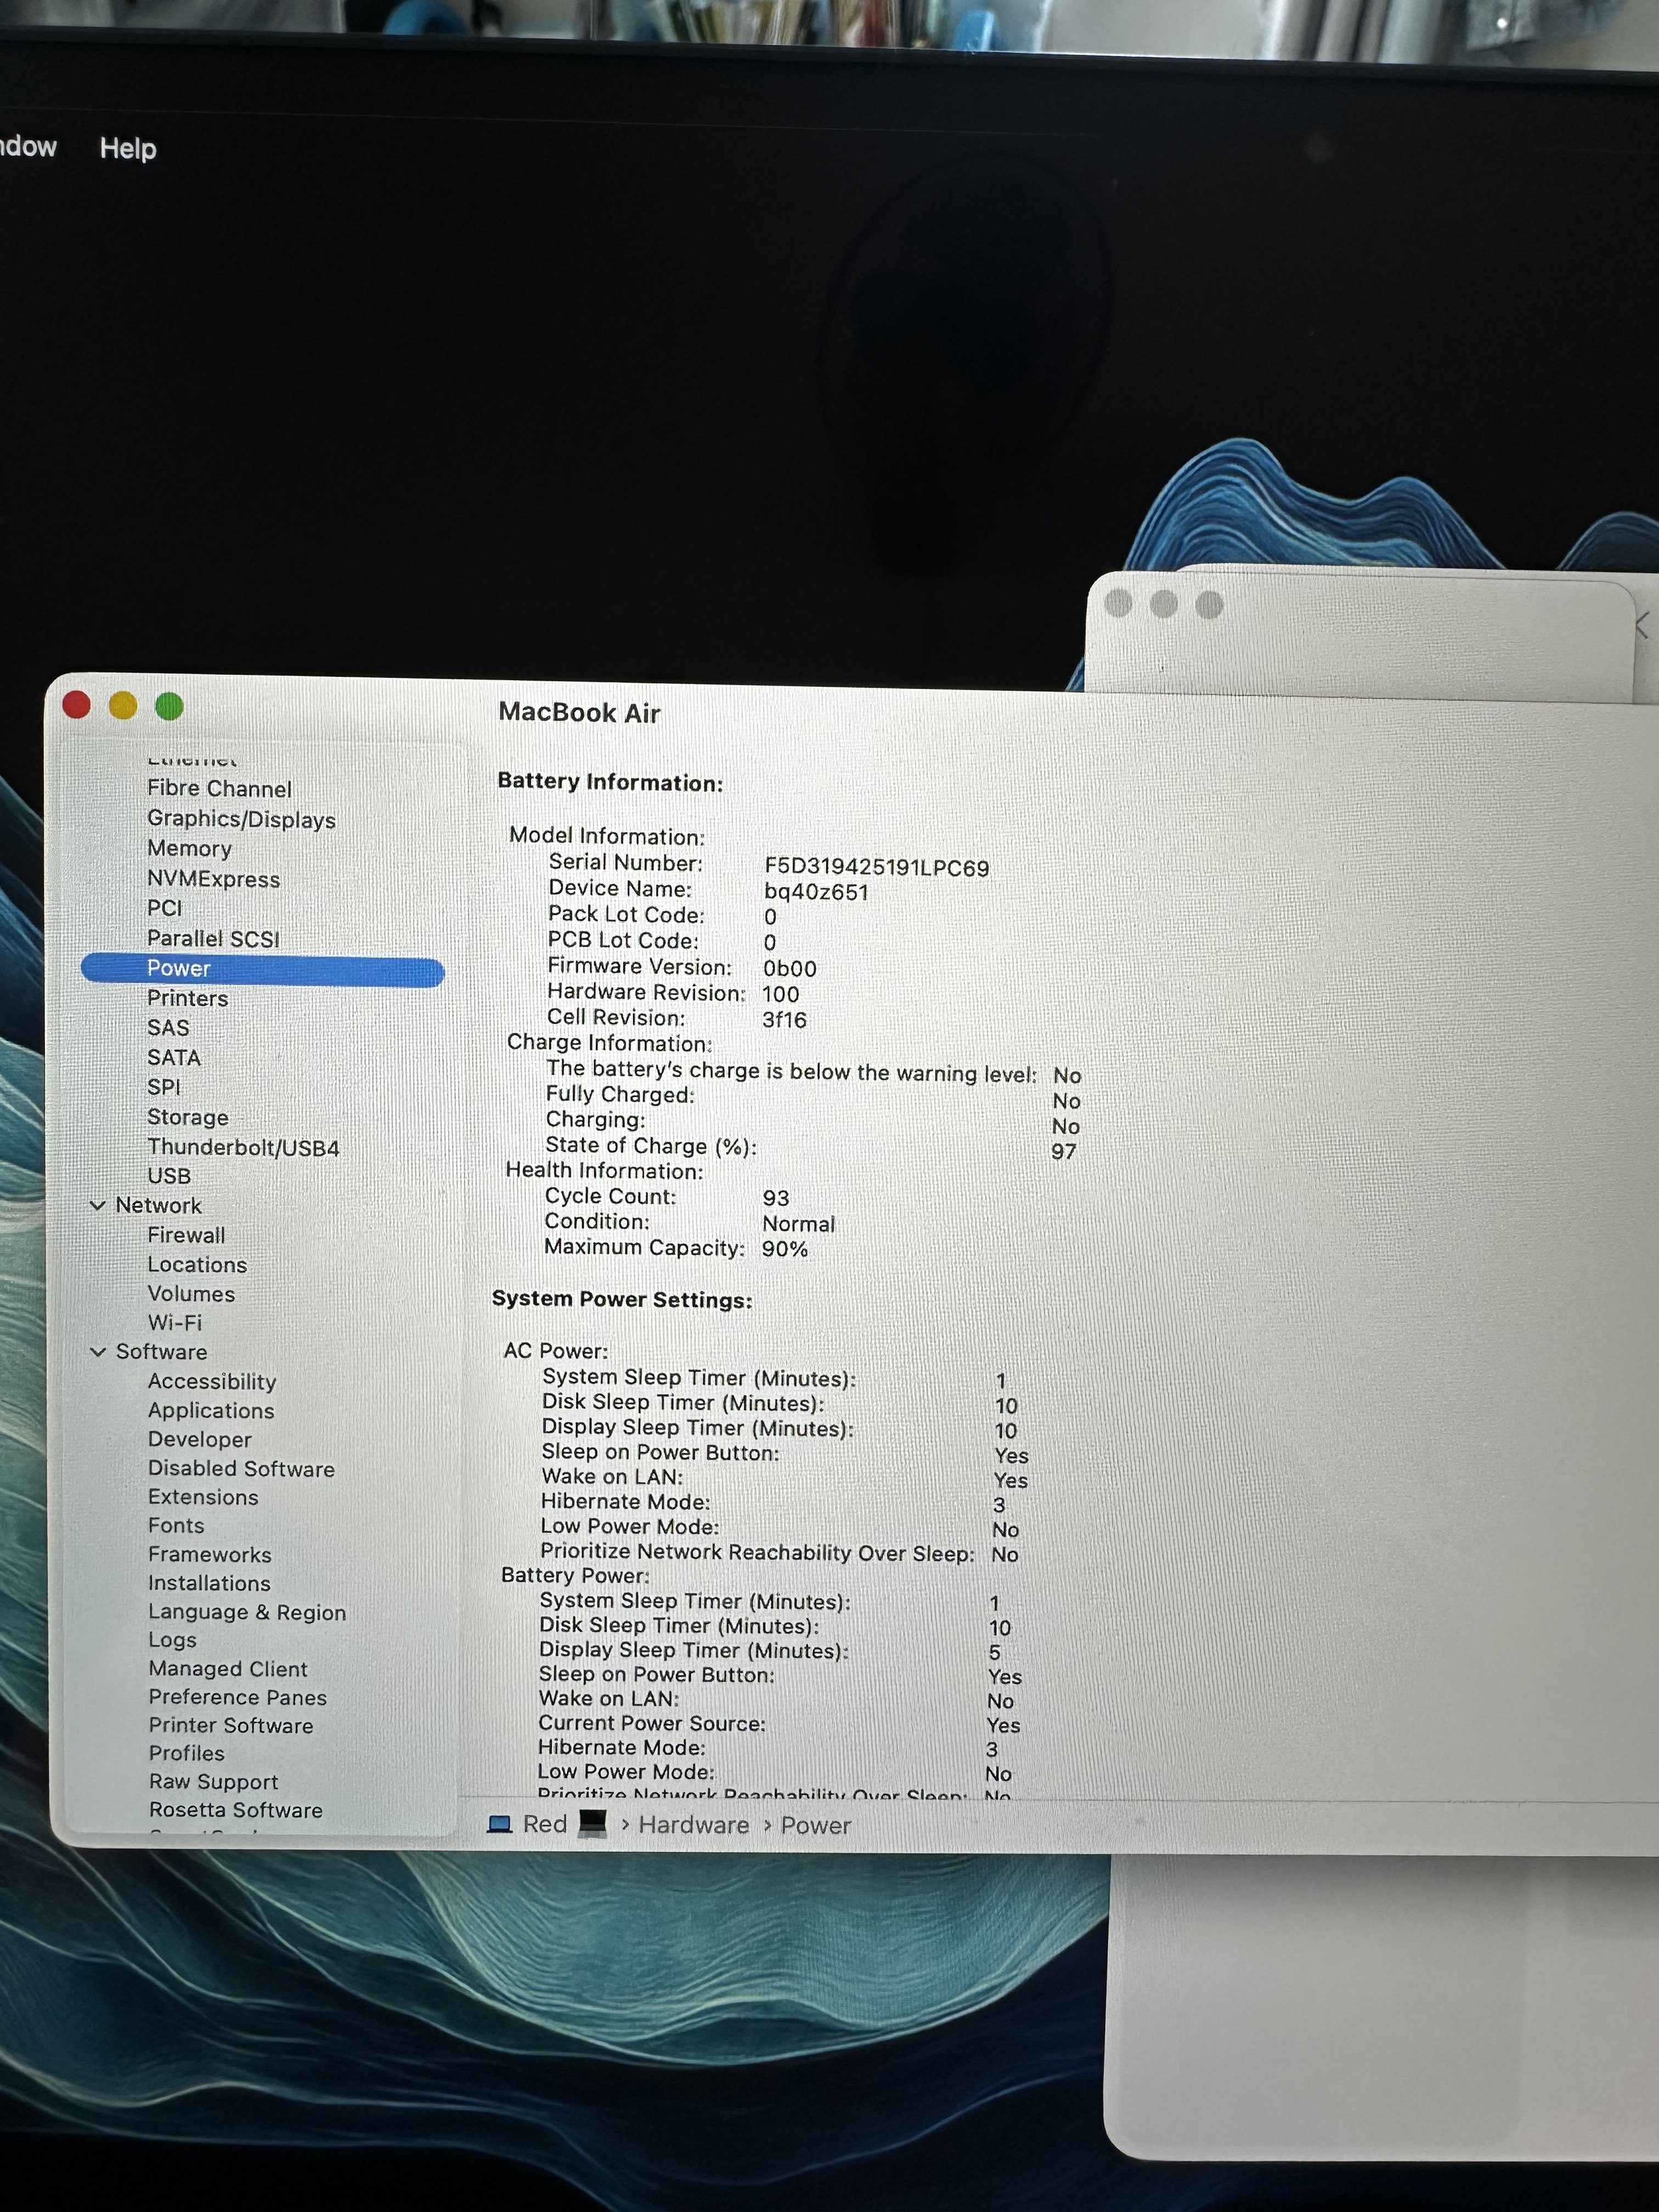Click the red close window button

pos(77,706)
